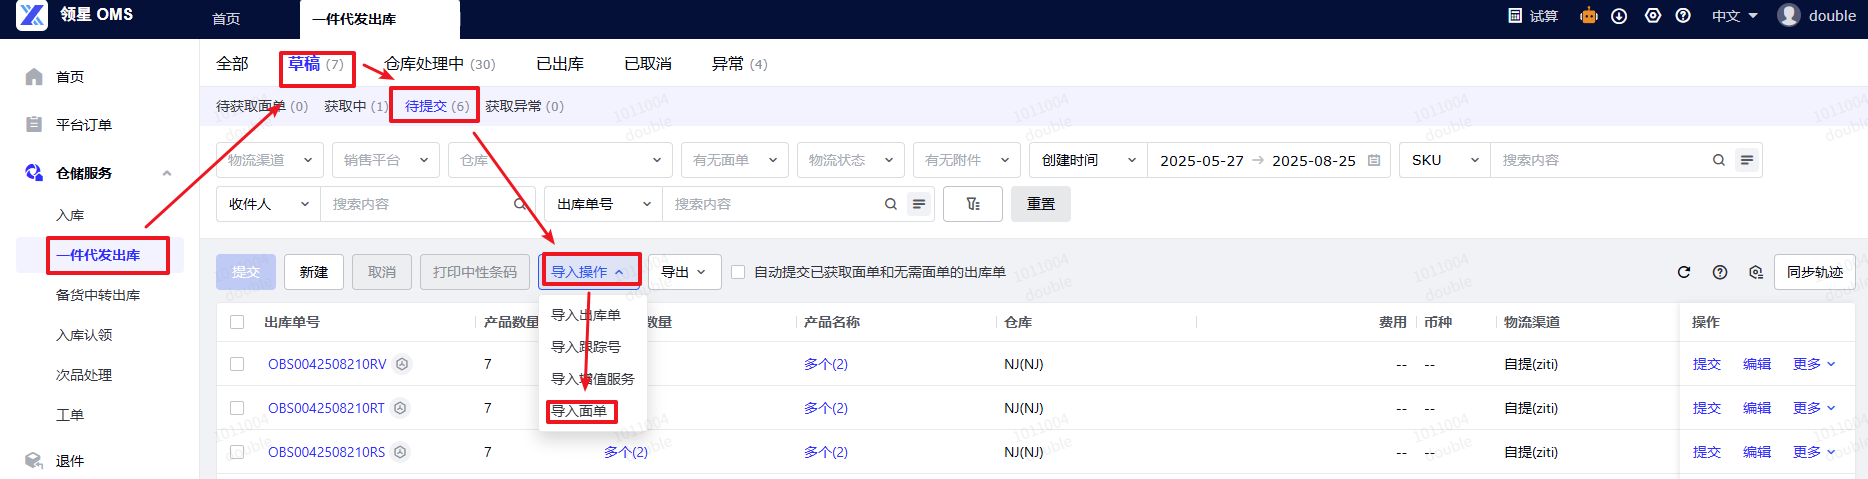The width and height of the screenshot is (1868, 479).
Task: Open the SKU search type dropdown
Action: [x=1445, y=160]
